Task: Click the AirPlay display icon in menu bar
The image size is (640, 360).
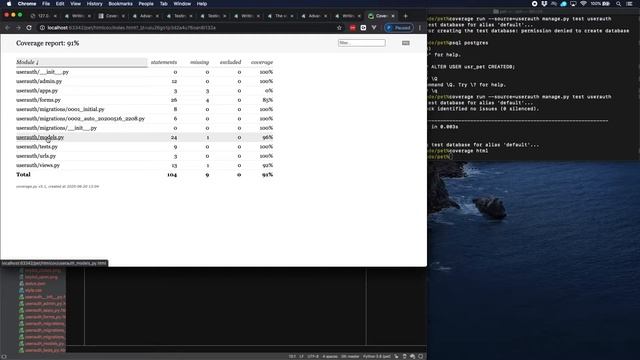Action: [x=573, y=4]
